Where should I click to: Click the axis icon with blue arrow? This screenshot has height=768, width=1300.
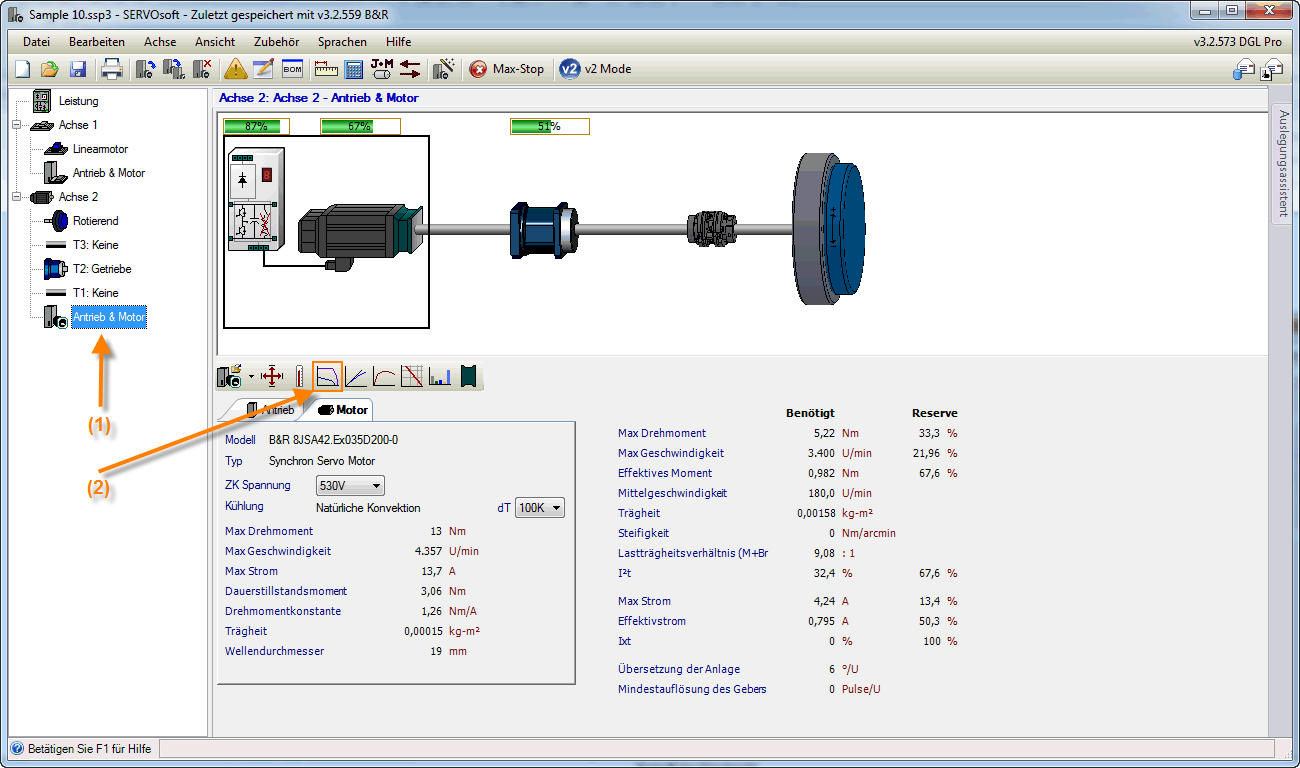pyautogui.click(x=145, y=69)
